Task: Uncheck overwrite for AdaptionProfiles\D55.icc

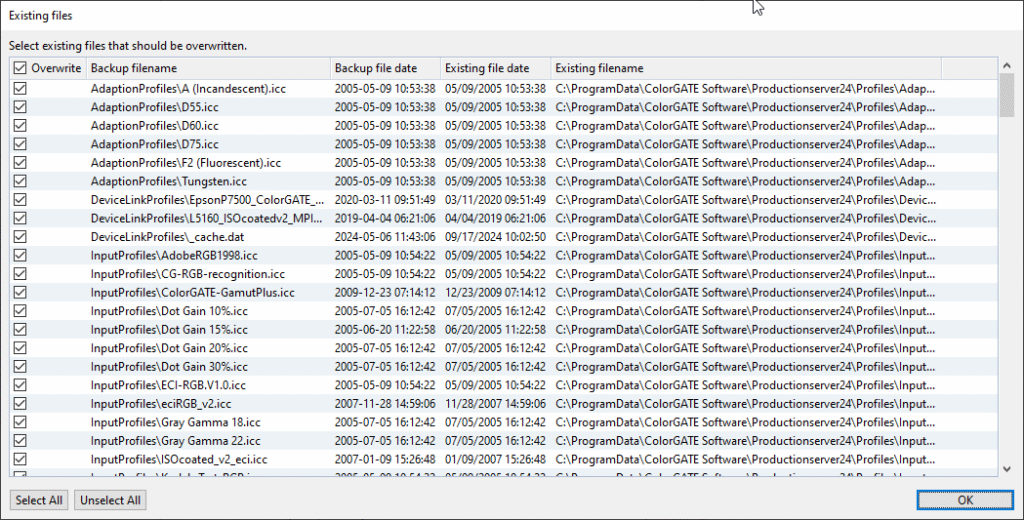Action: pos(20,106)
